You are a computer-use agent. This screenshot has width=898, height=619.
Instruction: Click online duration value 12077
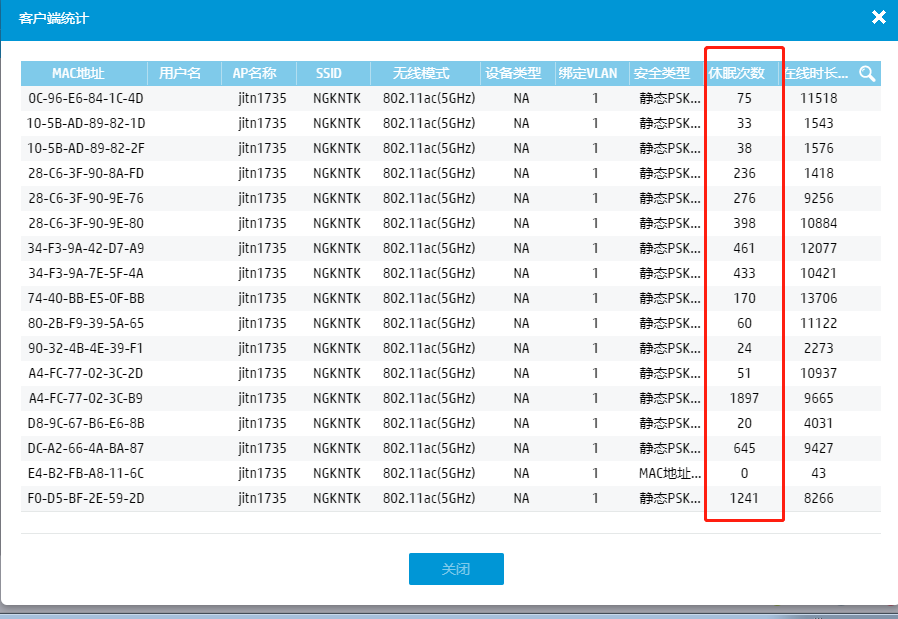(818, 249)
